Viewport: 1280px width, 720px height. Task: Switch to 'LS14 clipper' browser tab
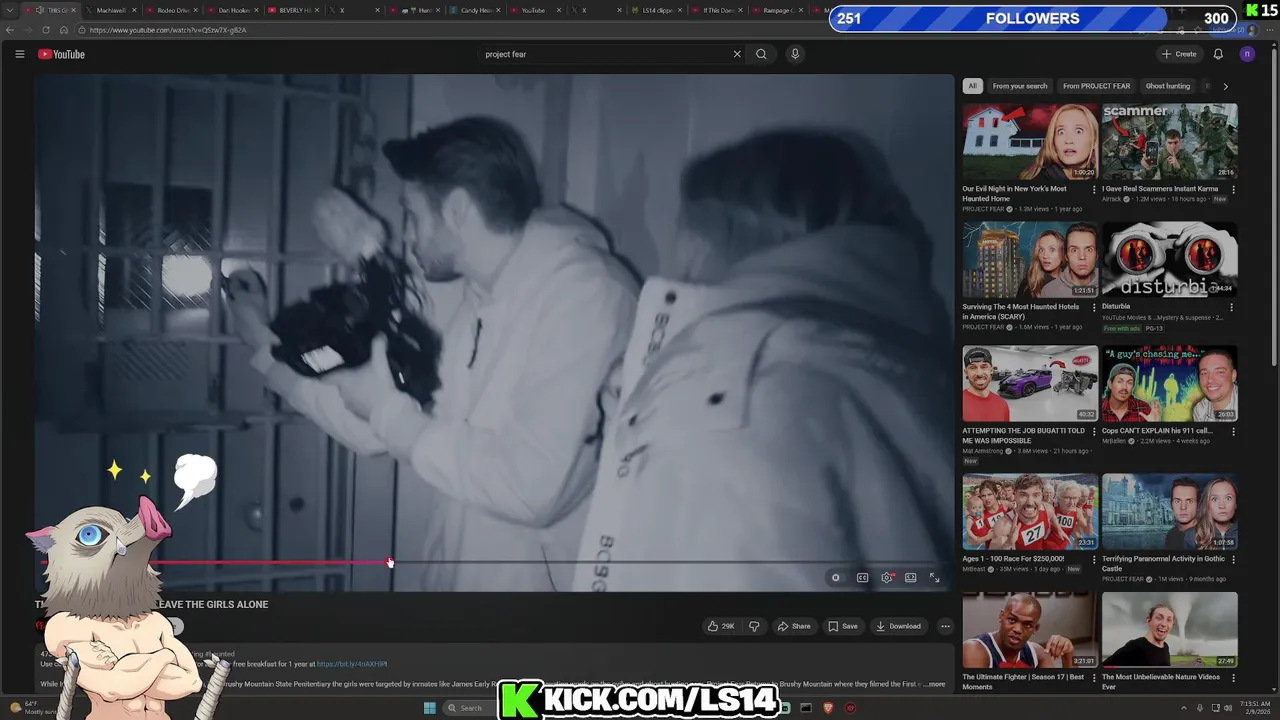(658, 10)
